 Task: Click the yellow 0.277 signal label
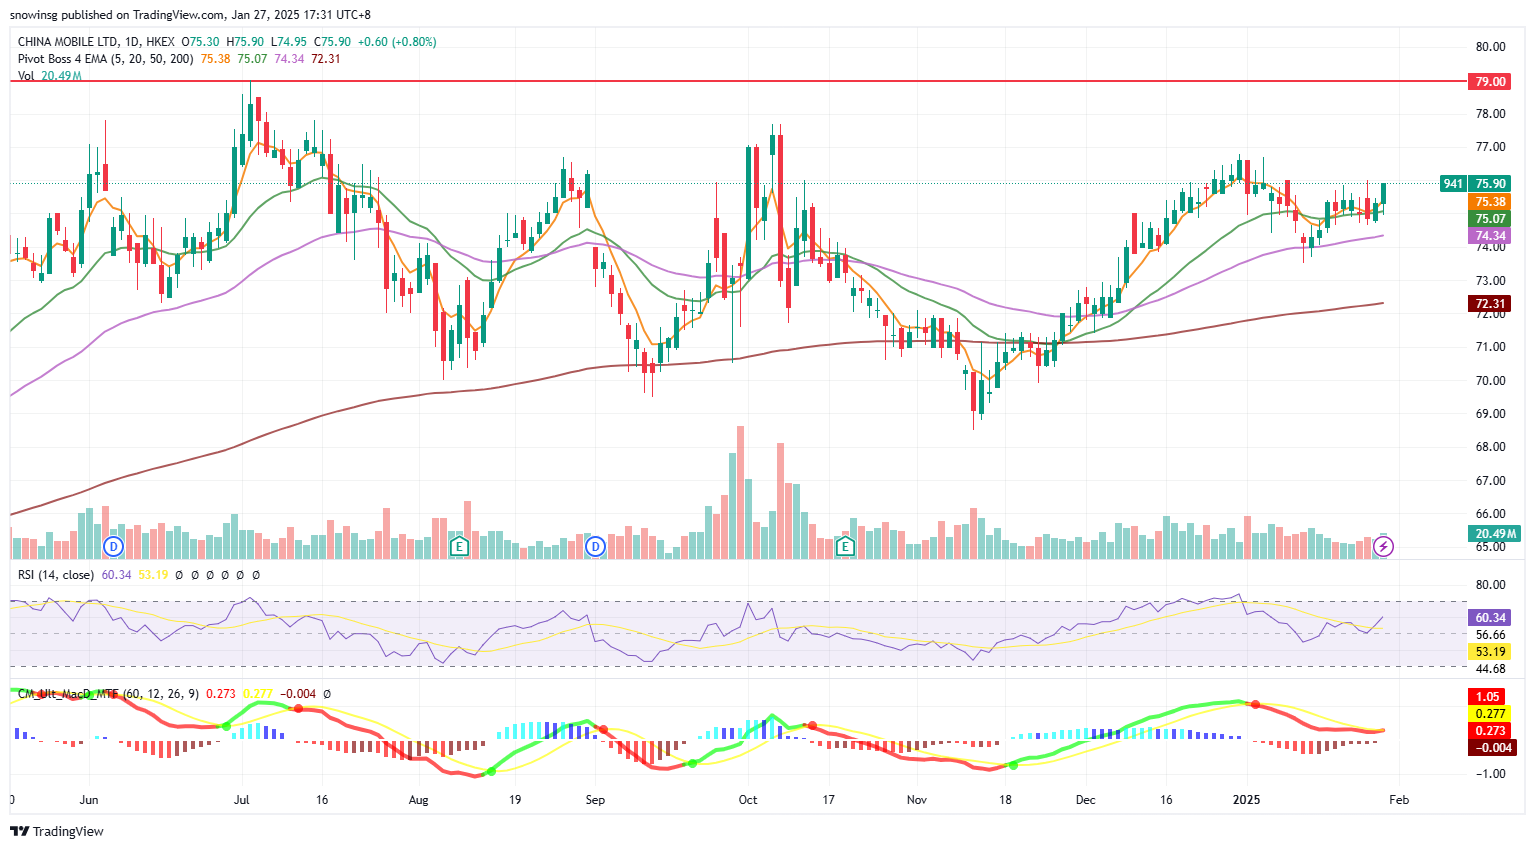1490,714
